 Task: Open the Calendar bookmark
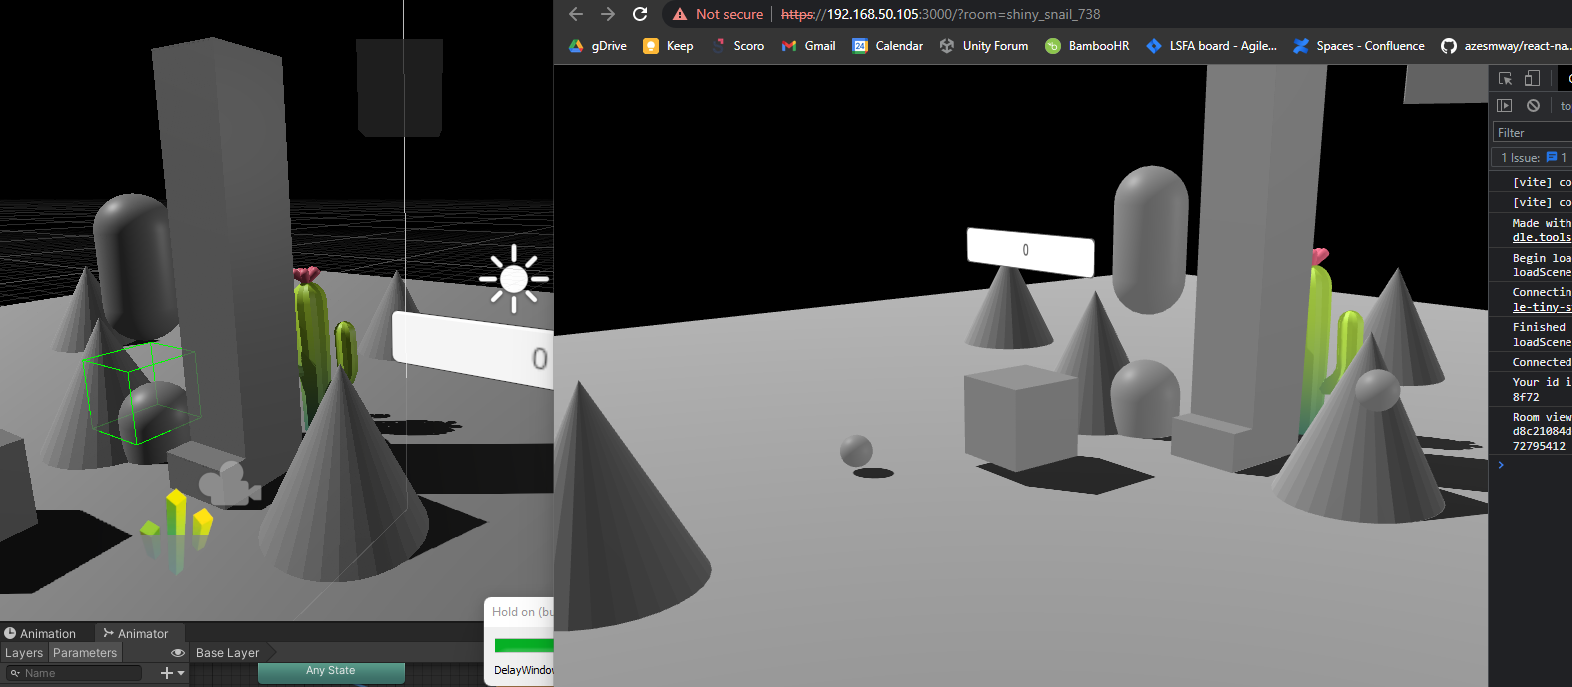point(888,46)
